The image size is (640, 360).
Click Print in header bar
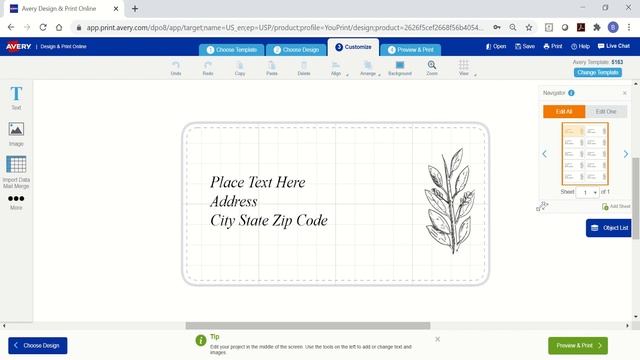point(553,46)
